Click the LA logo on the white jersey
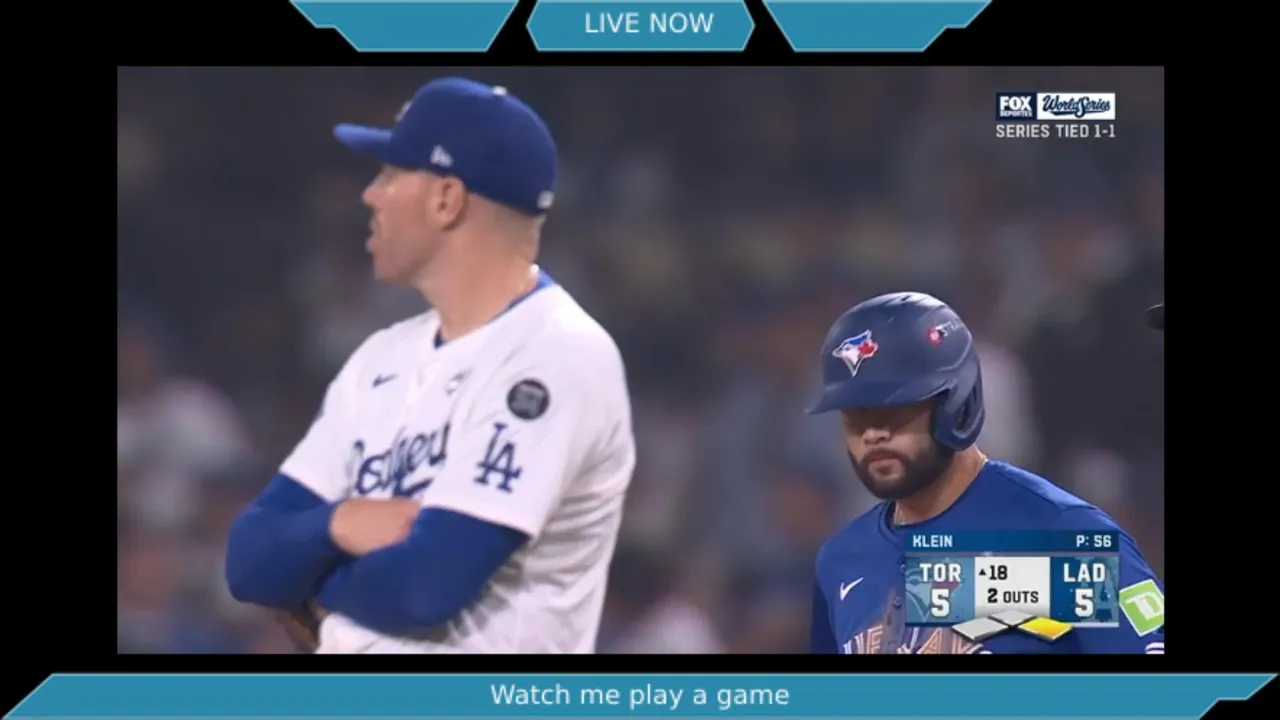 click(499, 456)
